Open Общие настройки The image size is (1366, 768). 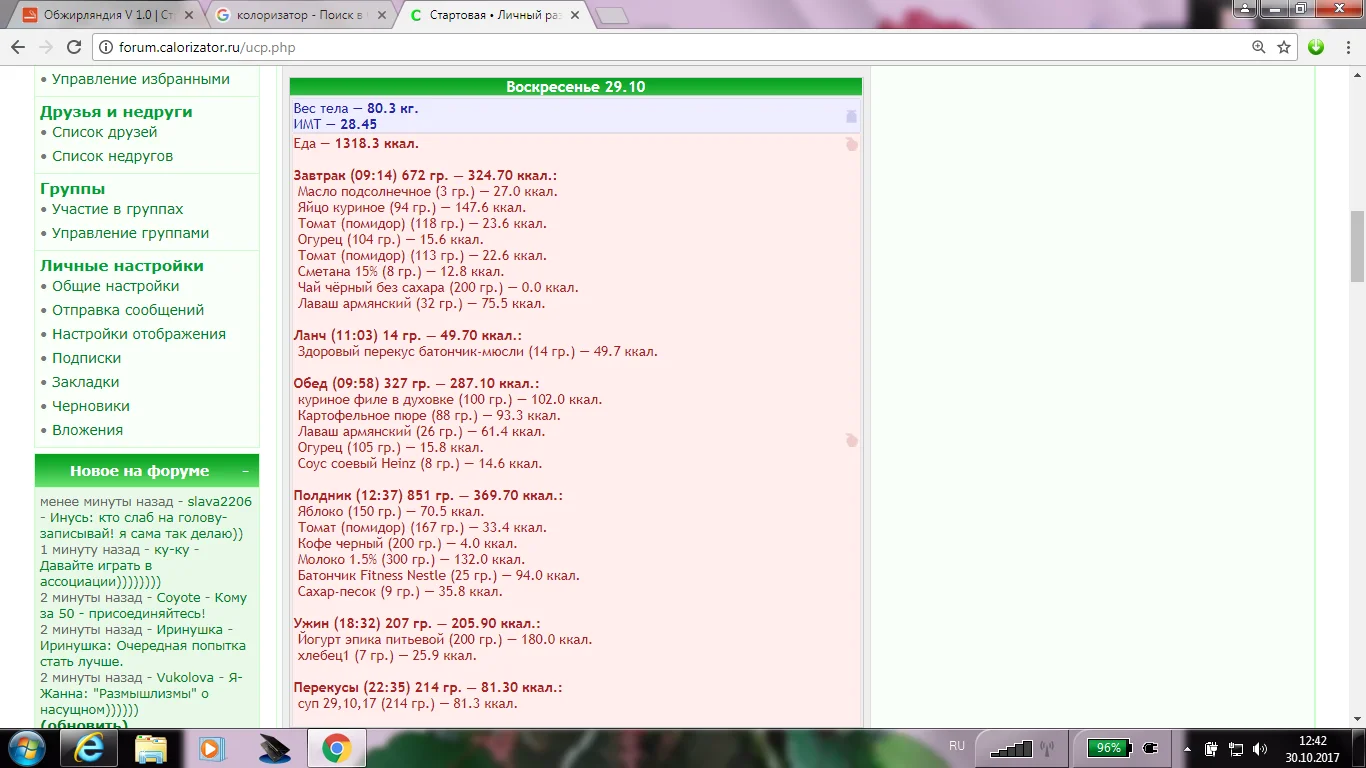pos(116,286)
